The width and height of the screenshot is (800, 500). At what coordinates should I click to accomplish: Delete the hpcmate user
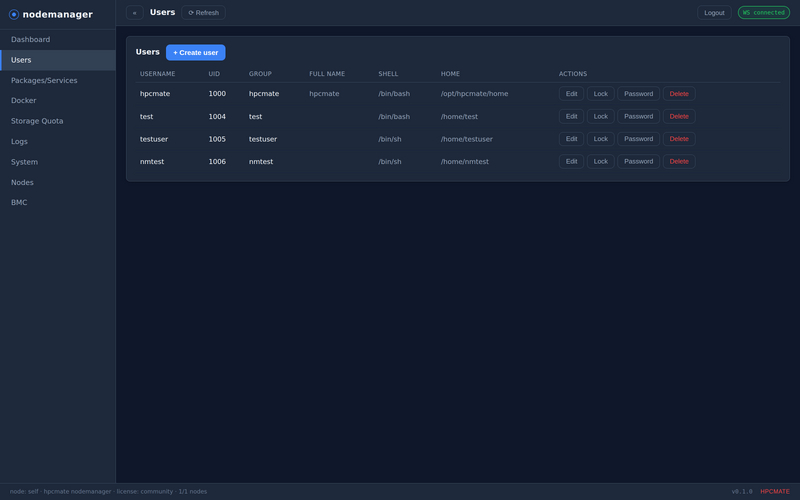(x=679, y=94)
